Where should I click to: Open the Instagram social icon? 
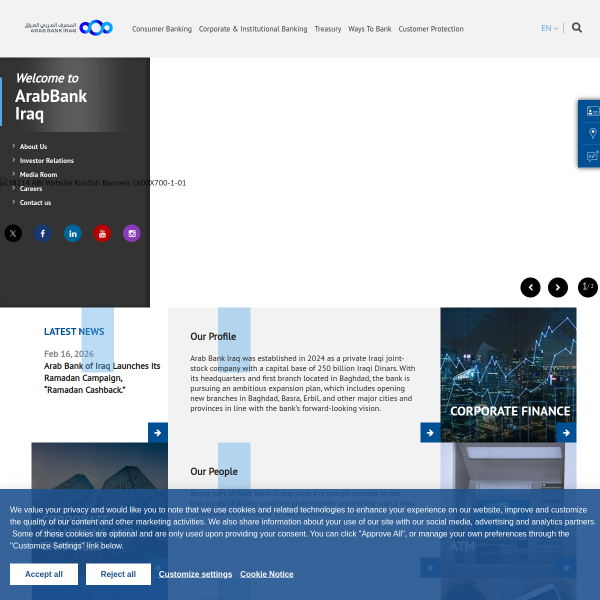(x=132, y=233)
